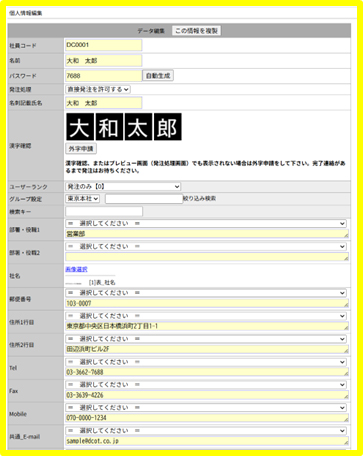Screen dimensions: 363x456
Task: Click the kanji preview tile 和
Action: coord(109,127)
